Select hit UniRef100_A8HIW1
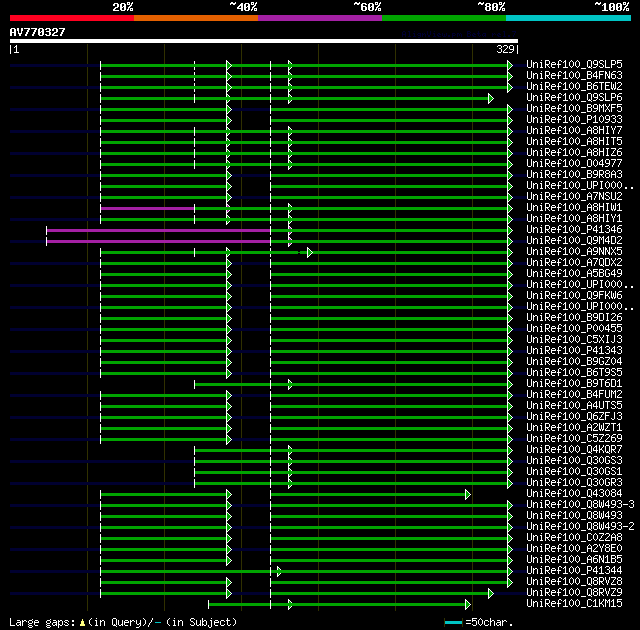 tap(574, 208)
